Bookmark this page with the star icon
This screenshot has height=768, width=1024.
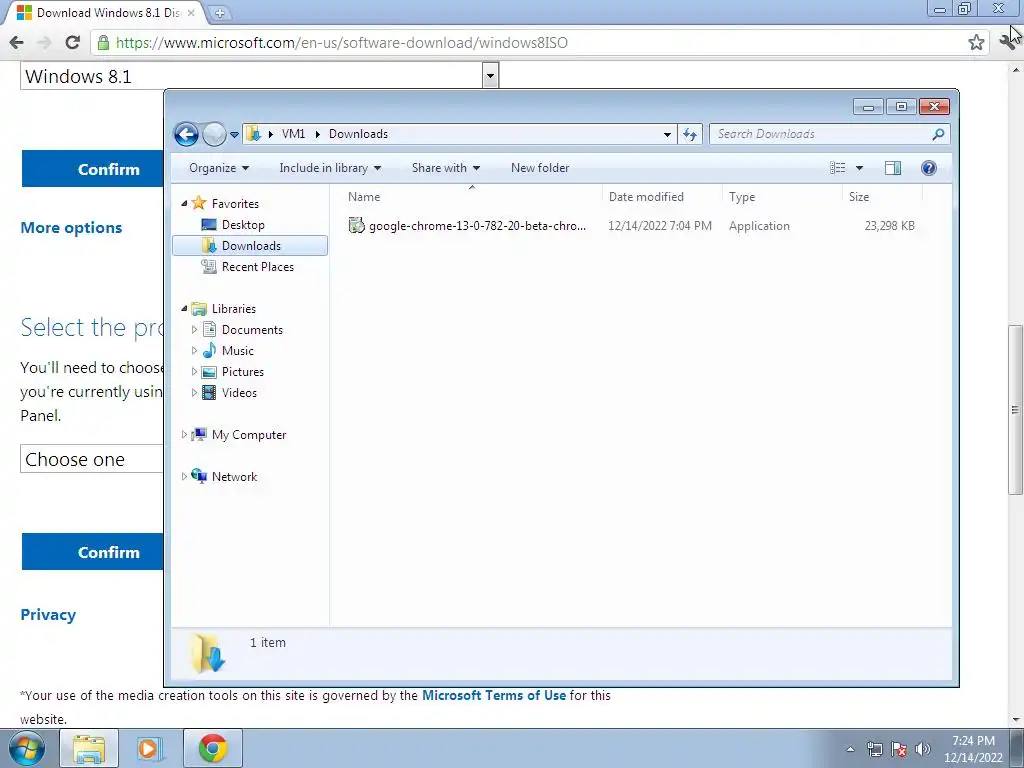[976, 42]
